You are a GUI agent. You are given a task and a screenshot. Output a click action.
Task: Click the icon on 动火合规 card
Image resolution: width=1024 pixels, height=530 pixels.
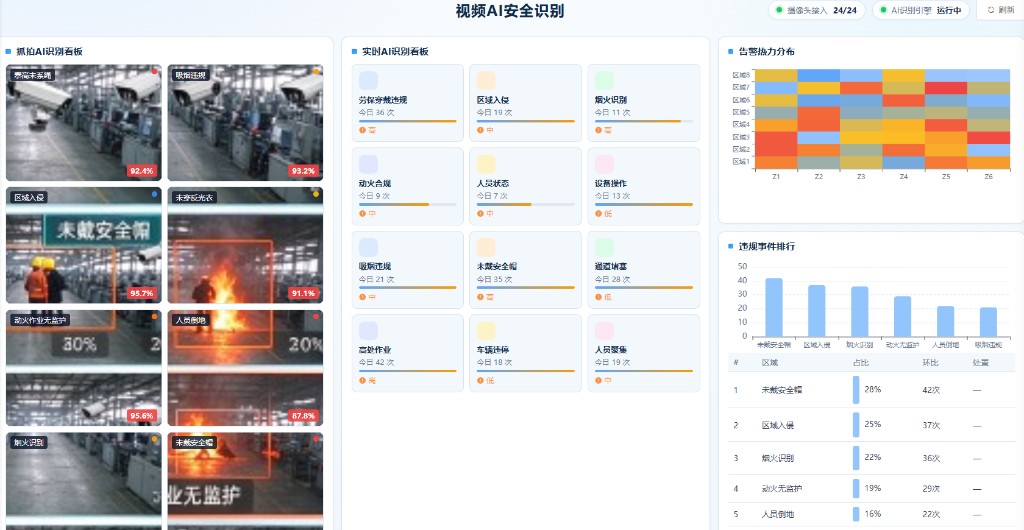click(x=368, y=164)
